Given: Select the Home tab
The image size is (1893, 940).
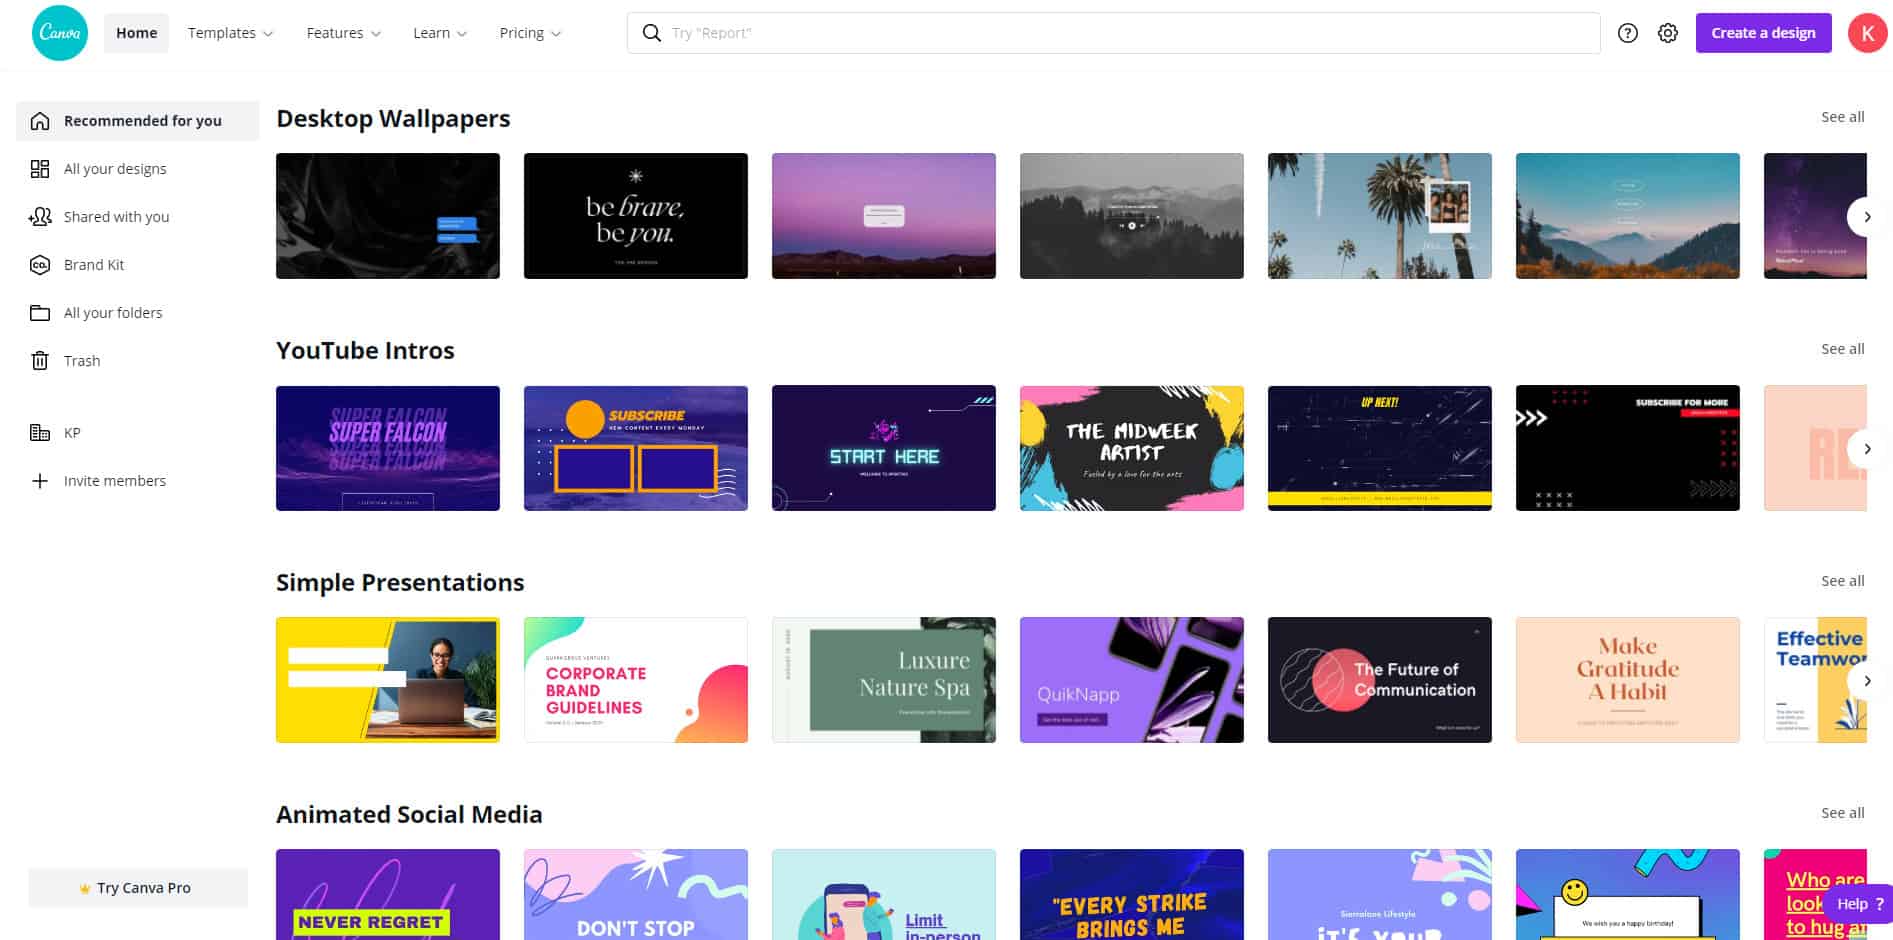Looking at the screenshot, I should [136, 33].
